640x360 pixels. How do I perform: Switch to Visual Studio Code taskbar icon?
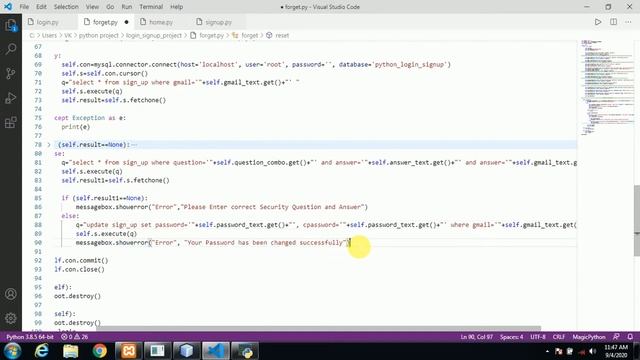(216, 351)
